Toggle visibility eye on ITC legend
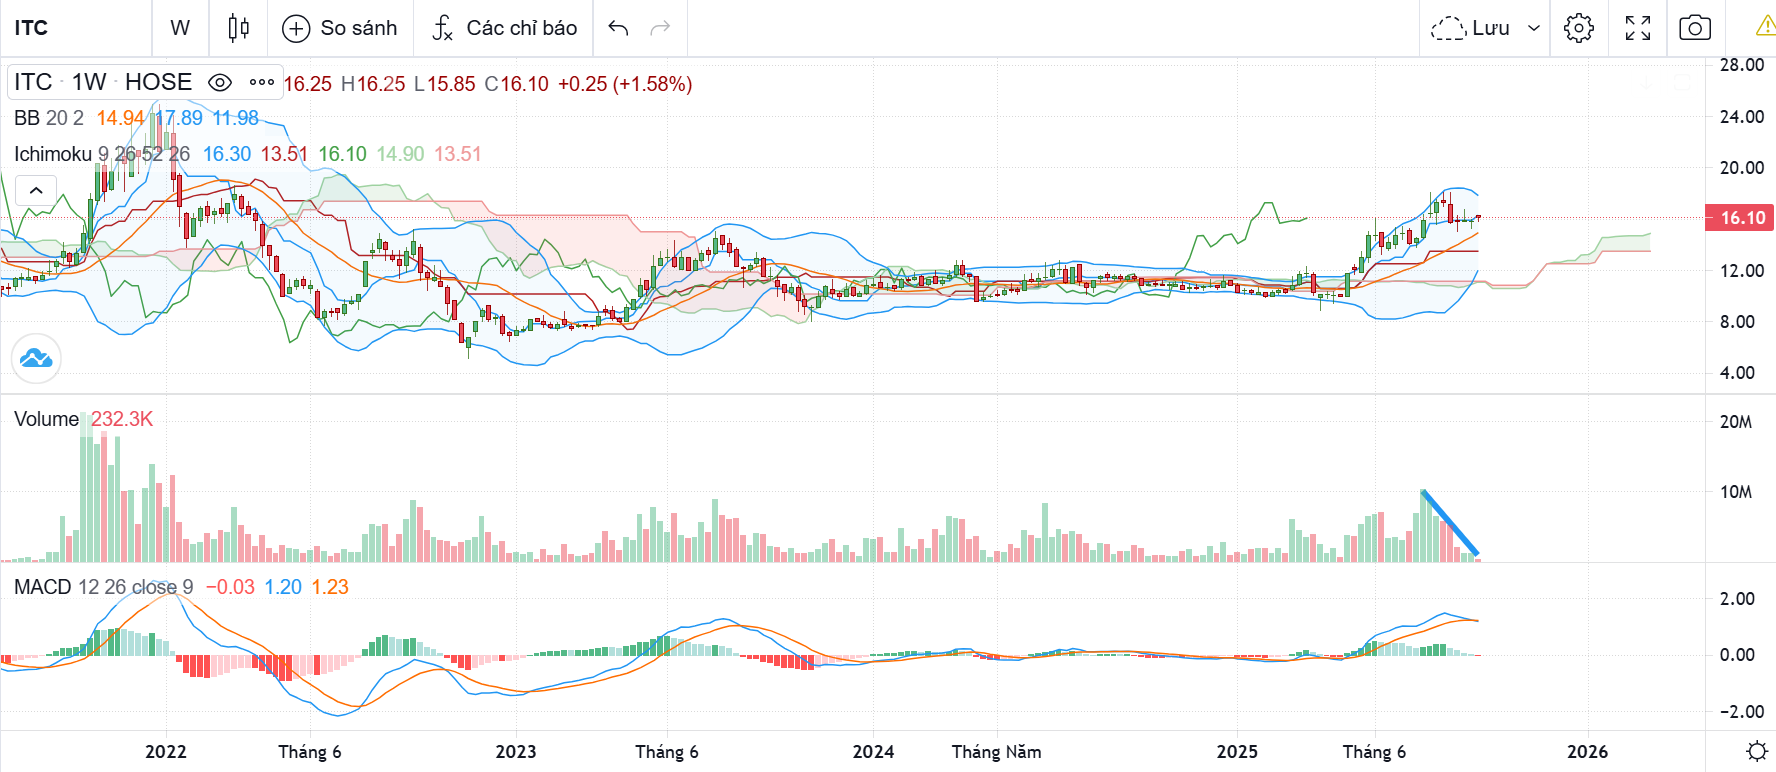 coord(220,82)
